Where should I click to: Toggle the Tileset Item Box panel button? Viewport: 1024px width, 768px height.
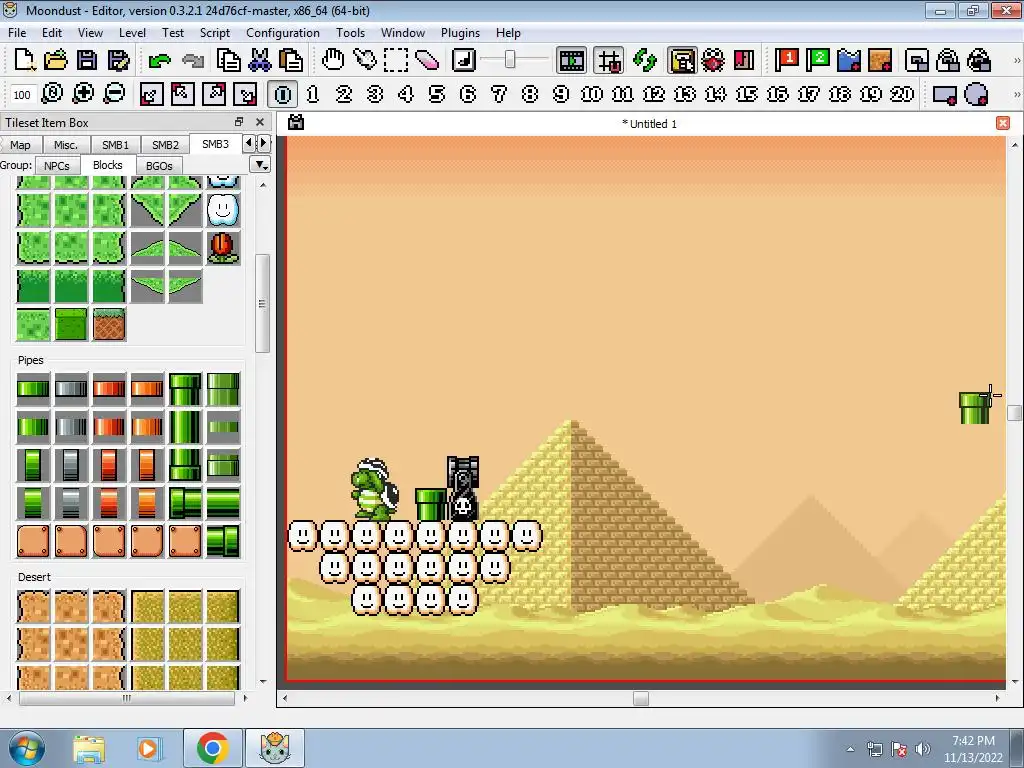click(682, 61)
